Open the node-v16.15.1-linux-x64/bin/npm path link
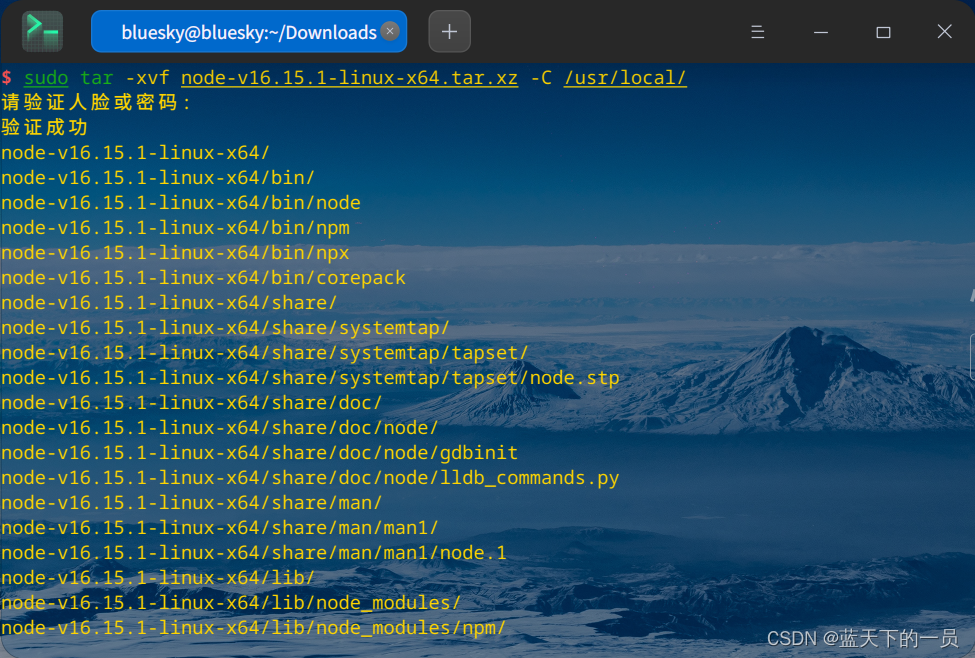The height and width of the screenshot is (658, 975). [176, 227]
